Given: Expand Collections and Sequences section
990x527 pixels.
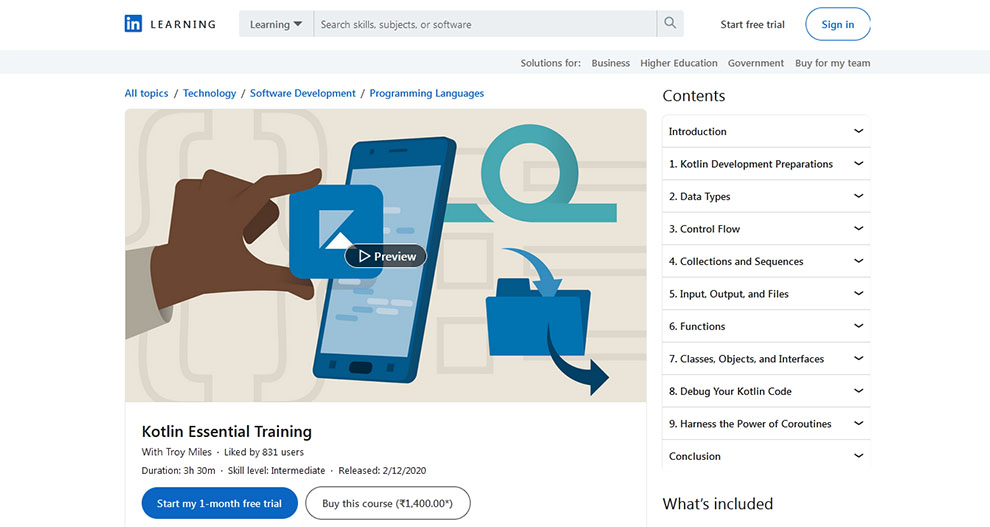Looking at the screenshot, I should (766, 261).
